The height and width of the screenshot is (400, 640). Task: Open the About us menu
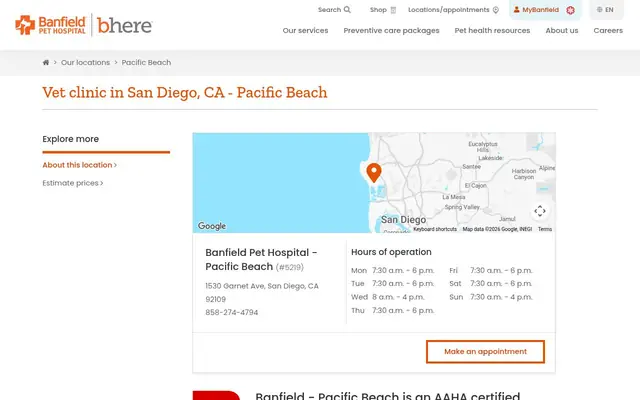point(562,31)
